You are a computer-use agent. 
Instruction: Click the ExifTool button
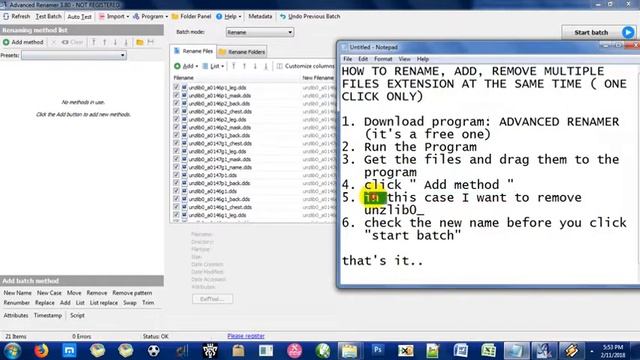tap(212, 299)
